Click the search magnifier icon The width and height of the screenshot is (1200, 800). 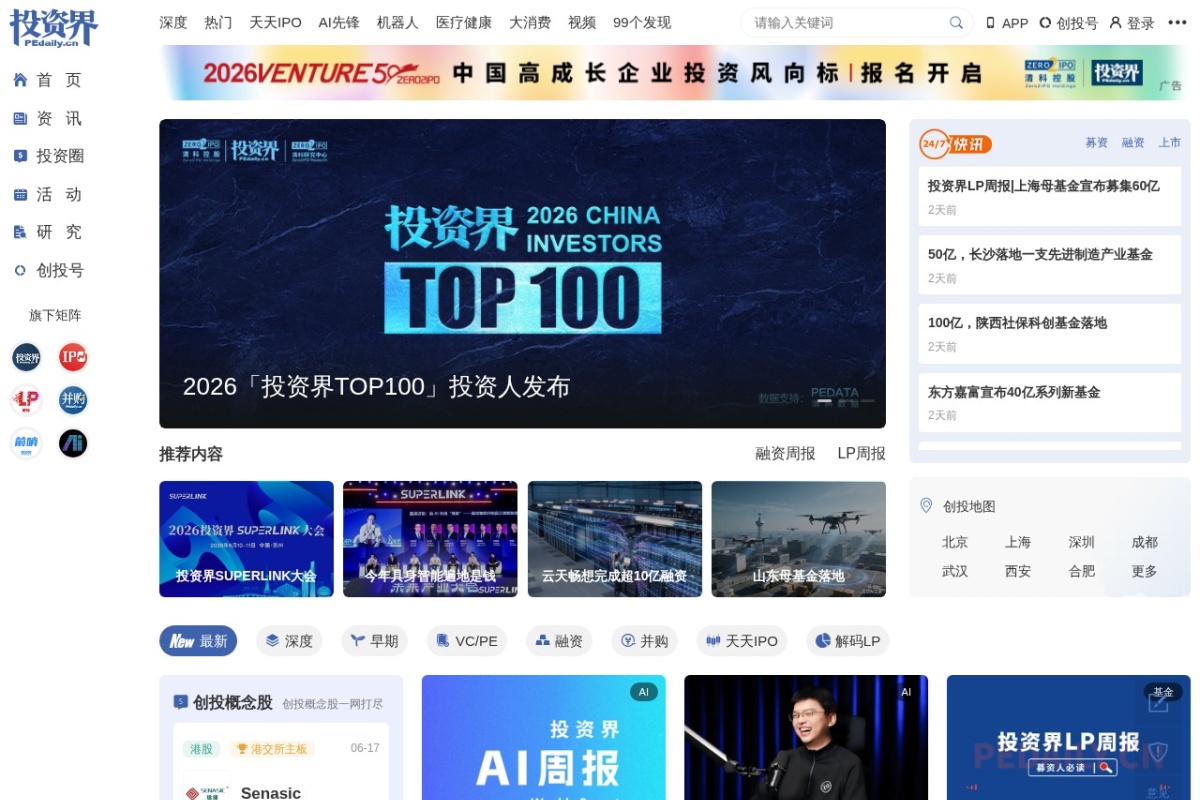point(956,22)
